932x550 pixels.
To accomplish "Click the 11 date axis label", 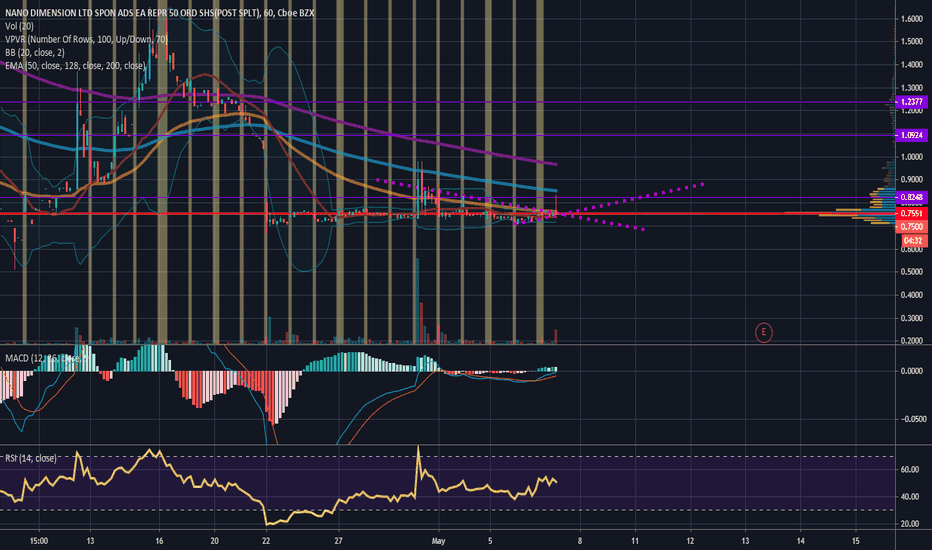I will coord(635,541).
